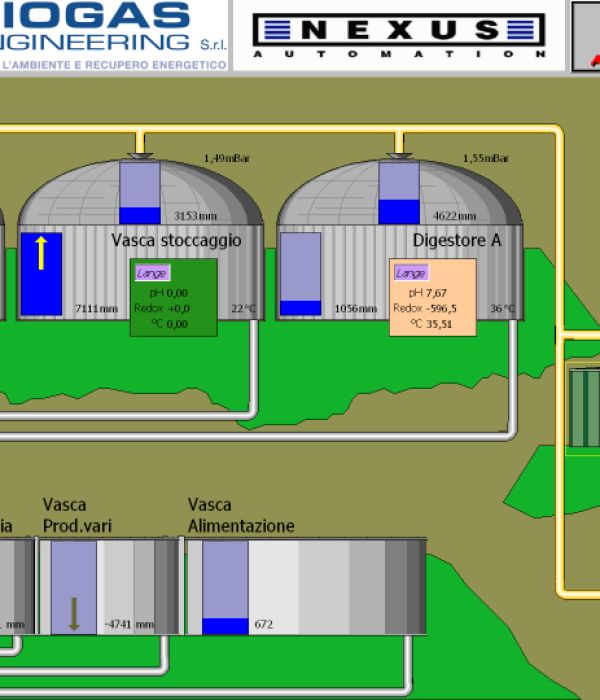Click the pH 7,67 reading for Digestore A
Viewport: 600px width, 700px height.
433,292
